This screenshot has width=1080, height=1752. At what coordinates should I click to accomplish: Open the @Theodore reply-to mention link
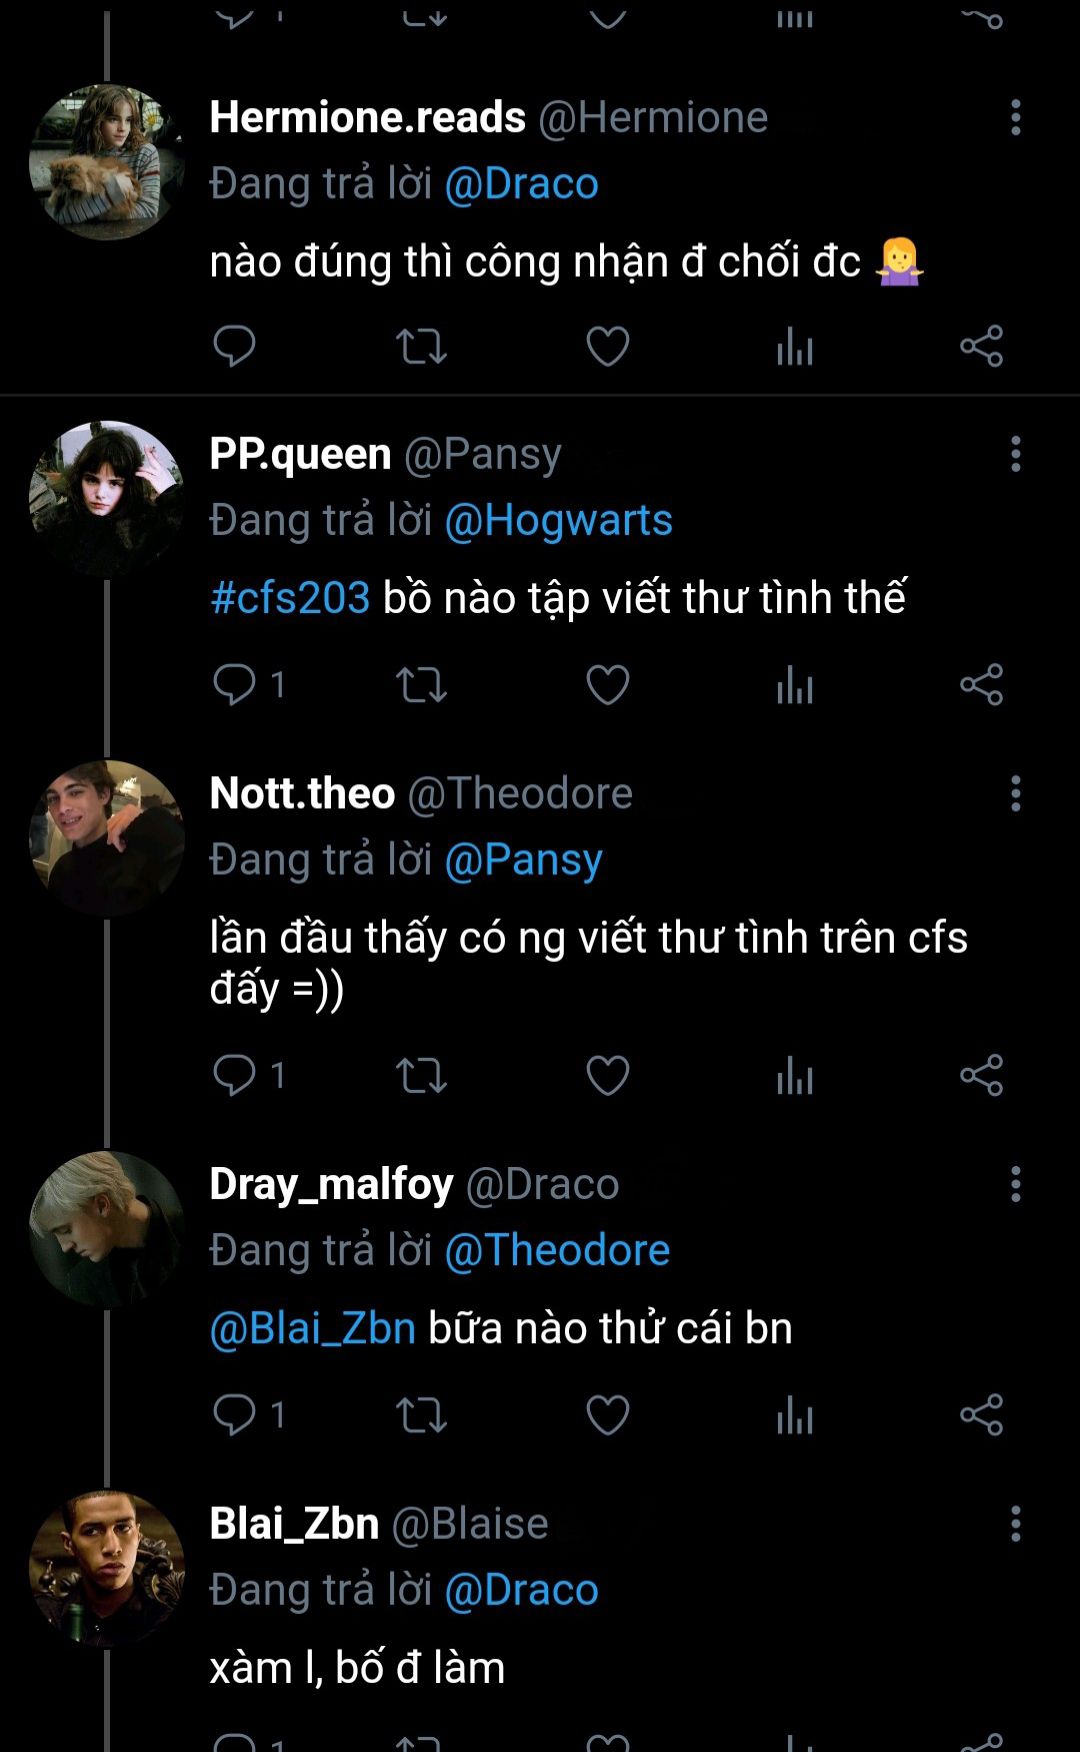point(557,1250)
